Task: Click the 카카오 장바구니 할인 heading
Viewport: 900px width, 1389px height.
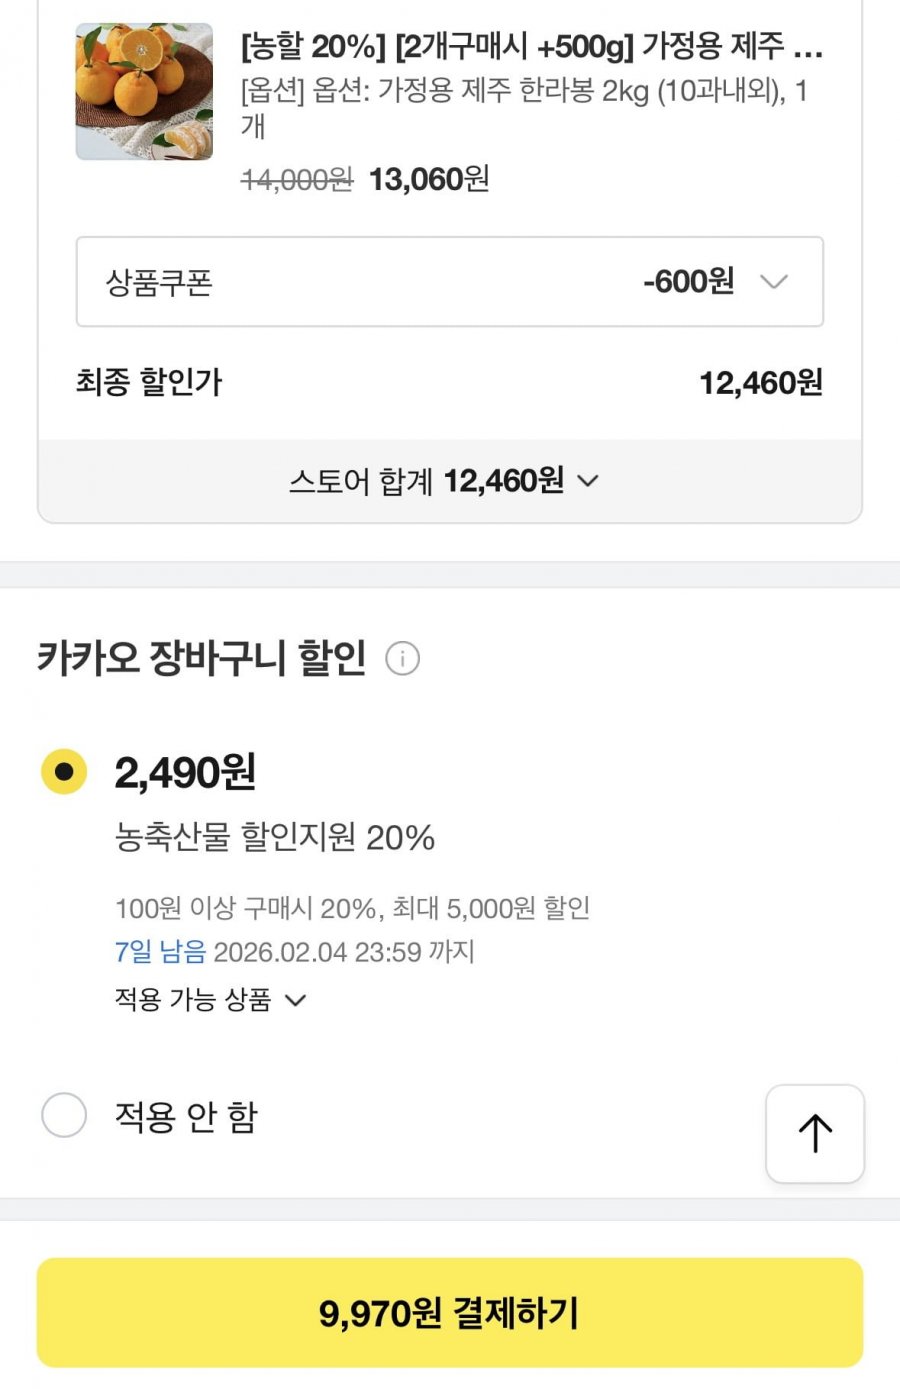Action: click(202, 658)
